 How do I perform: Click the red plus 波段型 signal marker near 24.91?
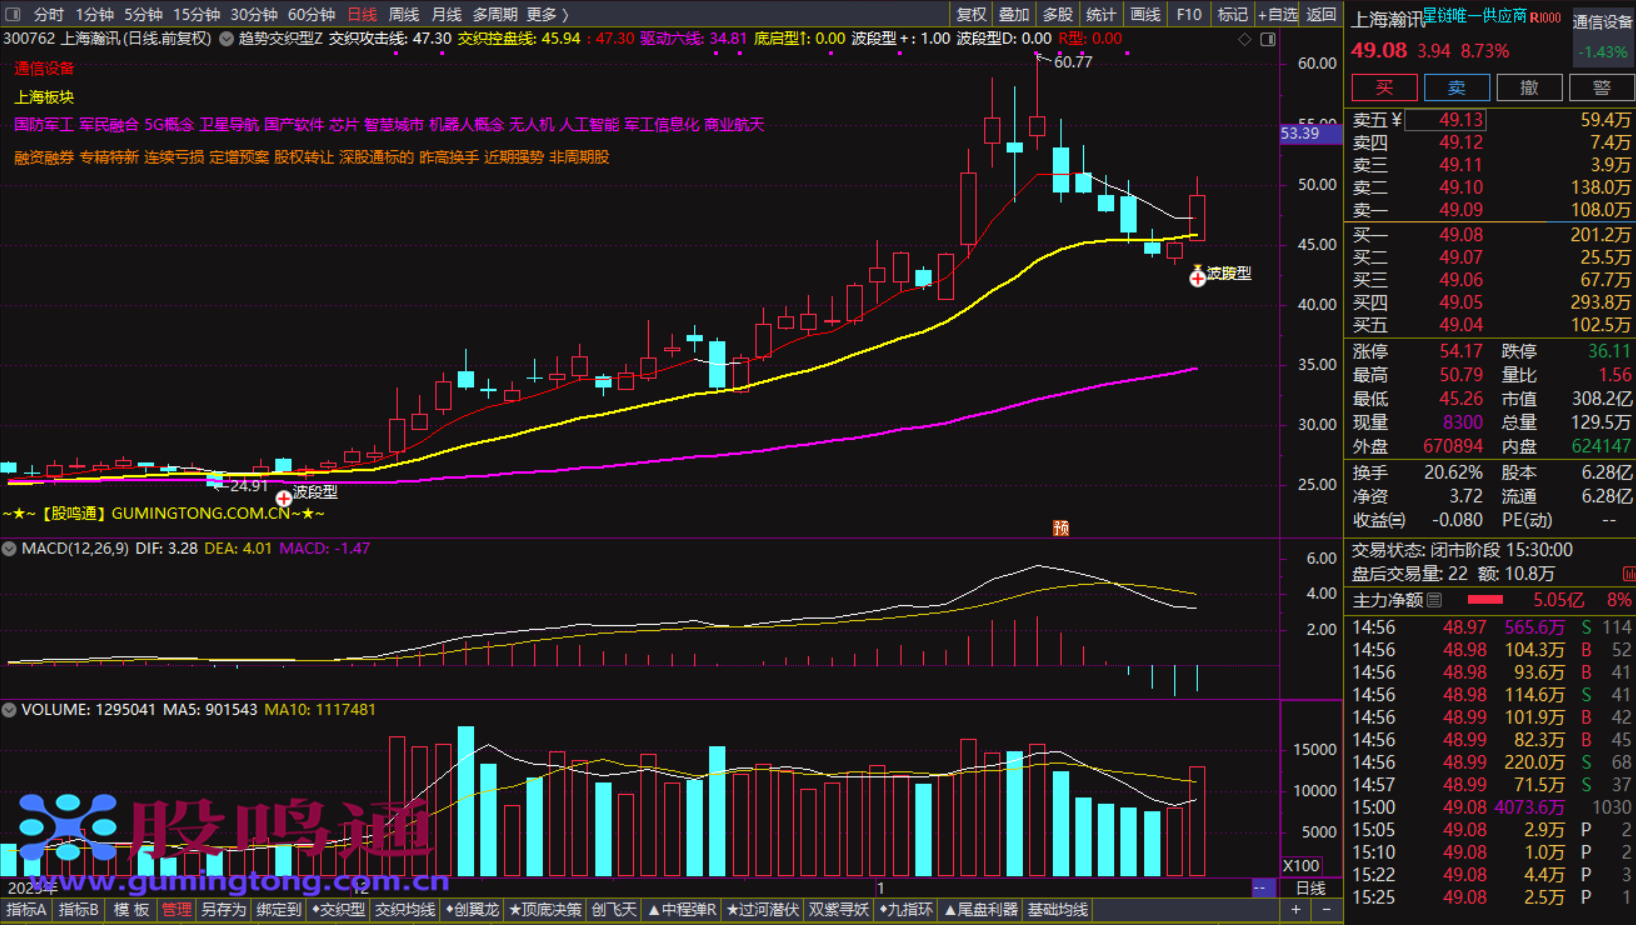284,497
